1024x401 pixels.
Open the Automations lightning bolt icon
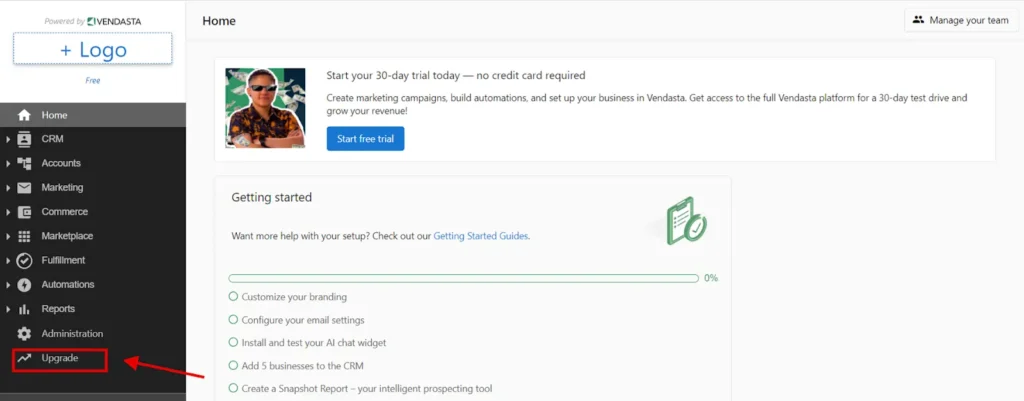pos(24,285)
